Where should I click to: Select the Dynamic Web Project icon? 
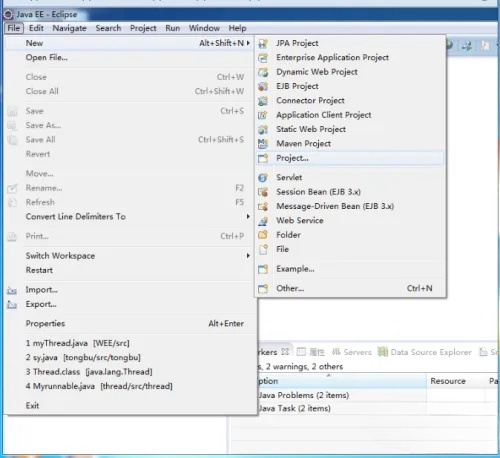pyautogui.click(x=263, y=72)
